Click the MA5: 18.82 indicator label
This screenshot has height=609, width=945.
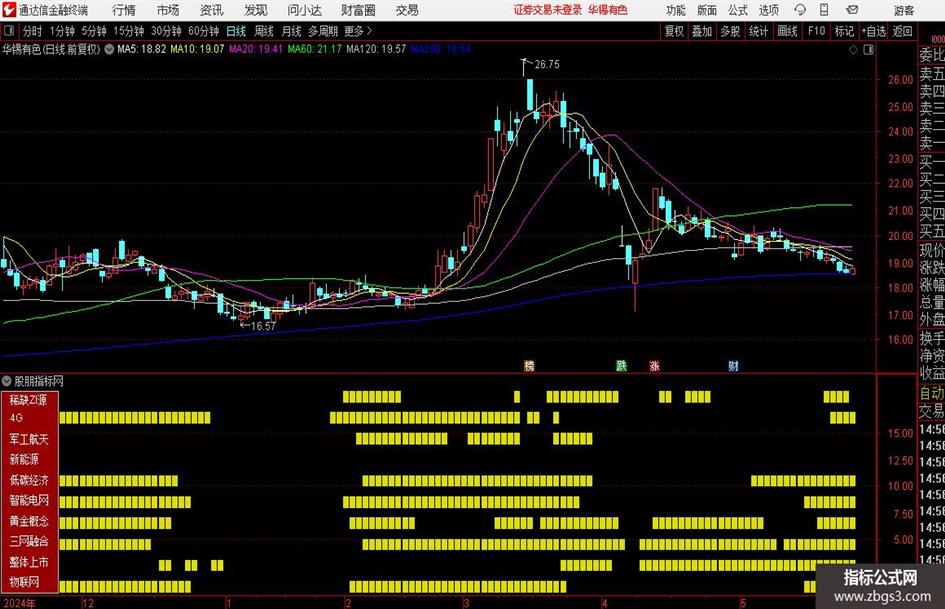pyautogui.click(x=141, y=49)
